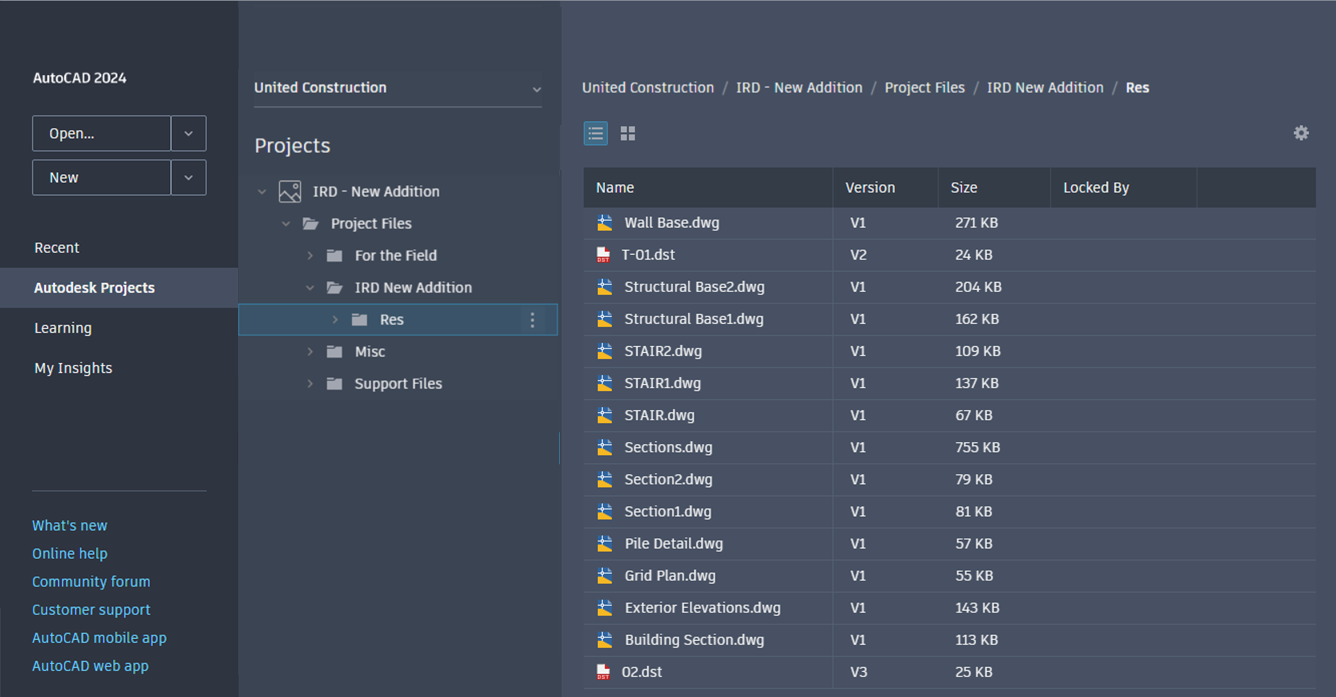Click the DWG icon beside Grid Plan.dwg
This screenshot has width=1336, height=697.
604,575
